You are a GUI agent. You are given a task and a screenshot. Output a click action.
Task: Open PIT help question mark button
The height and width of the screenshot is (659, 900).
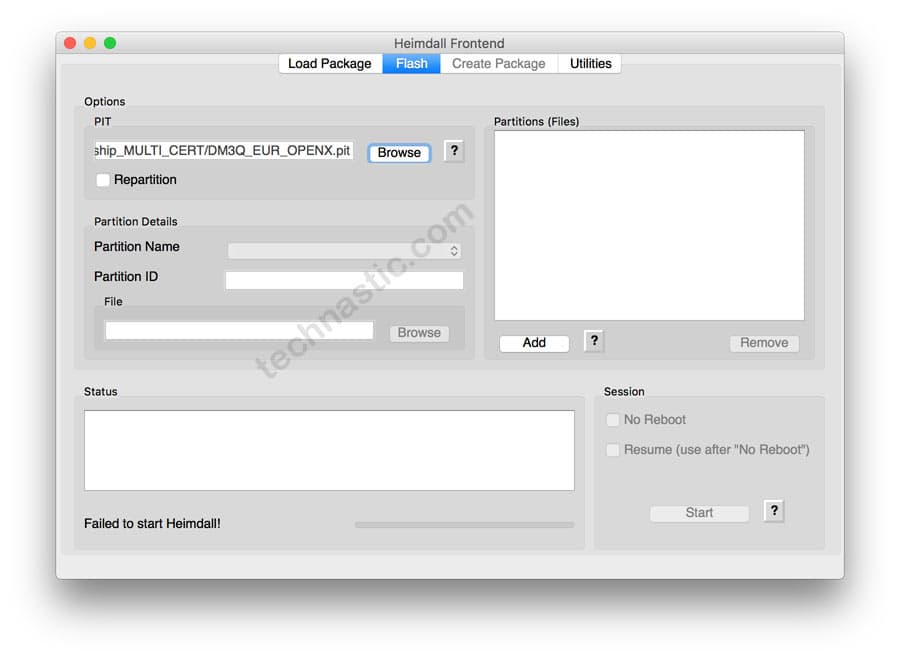coord(453,151)
